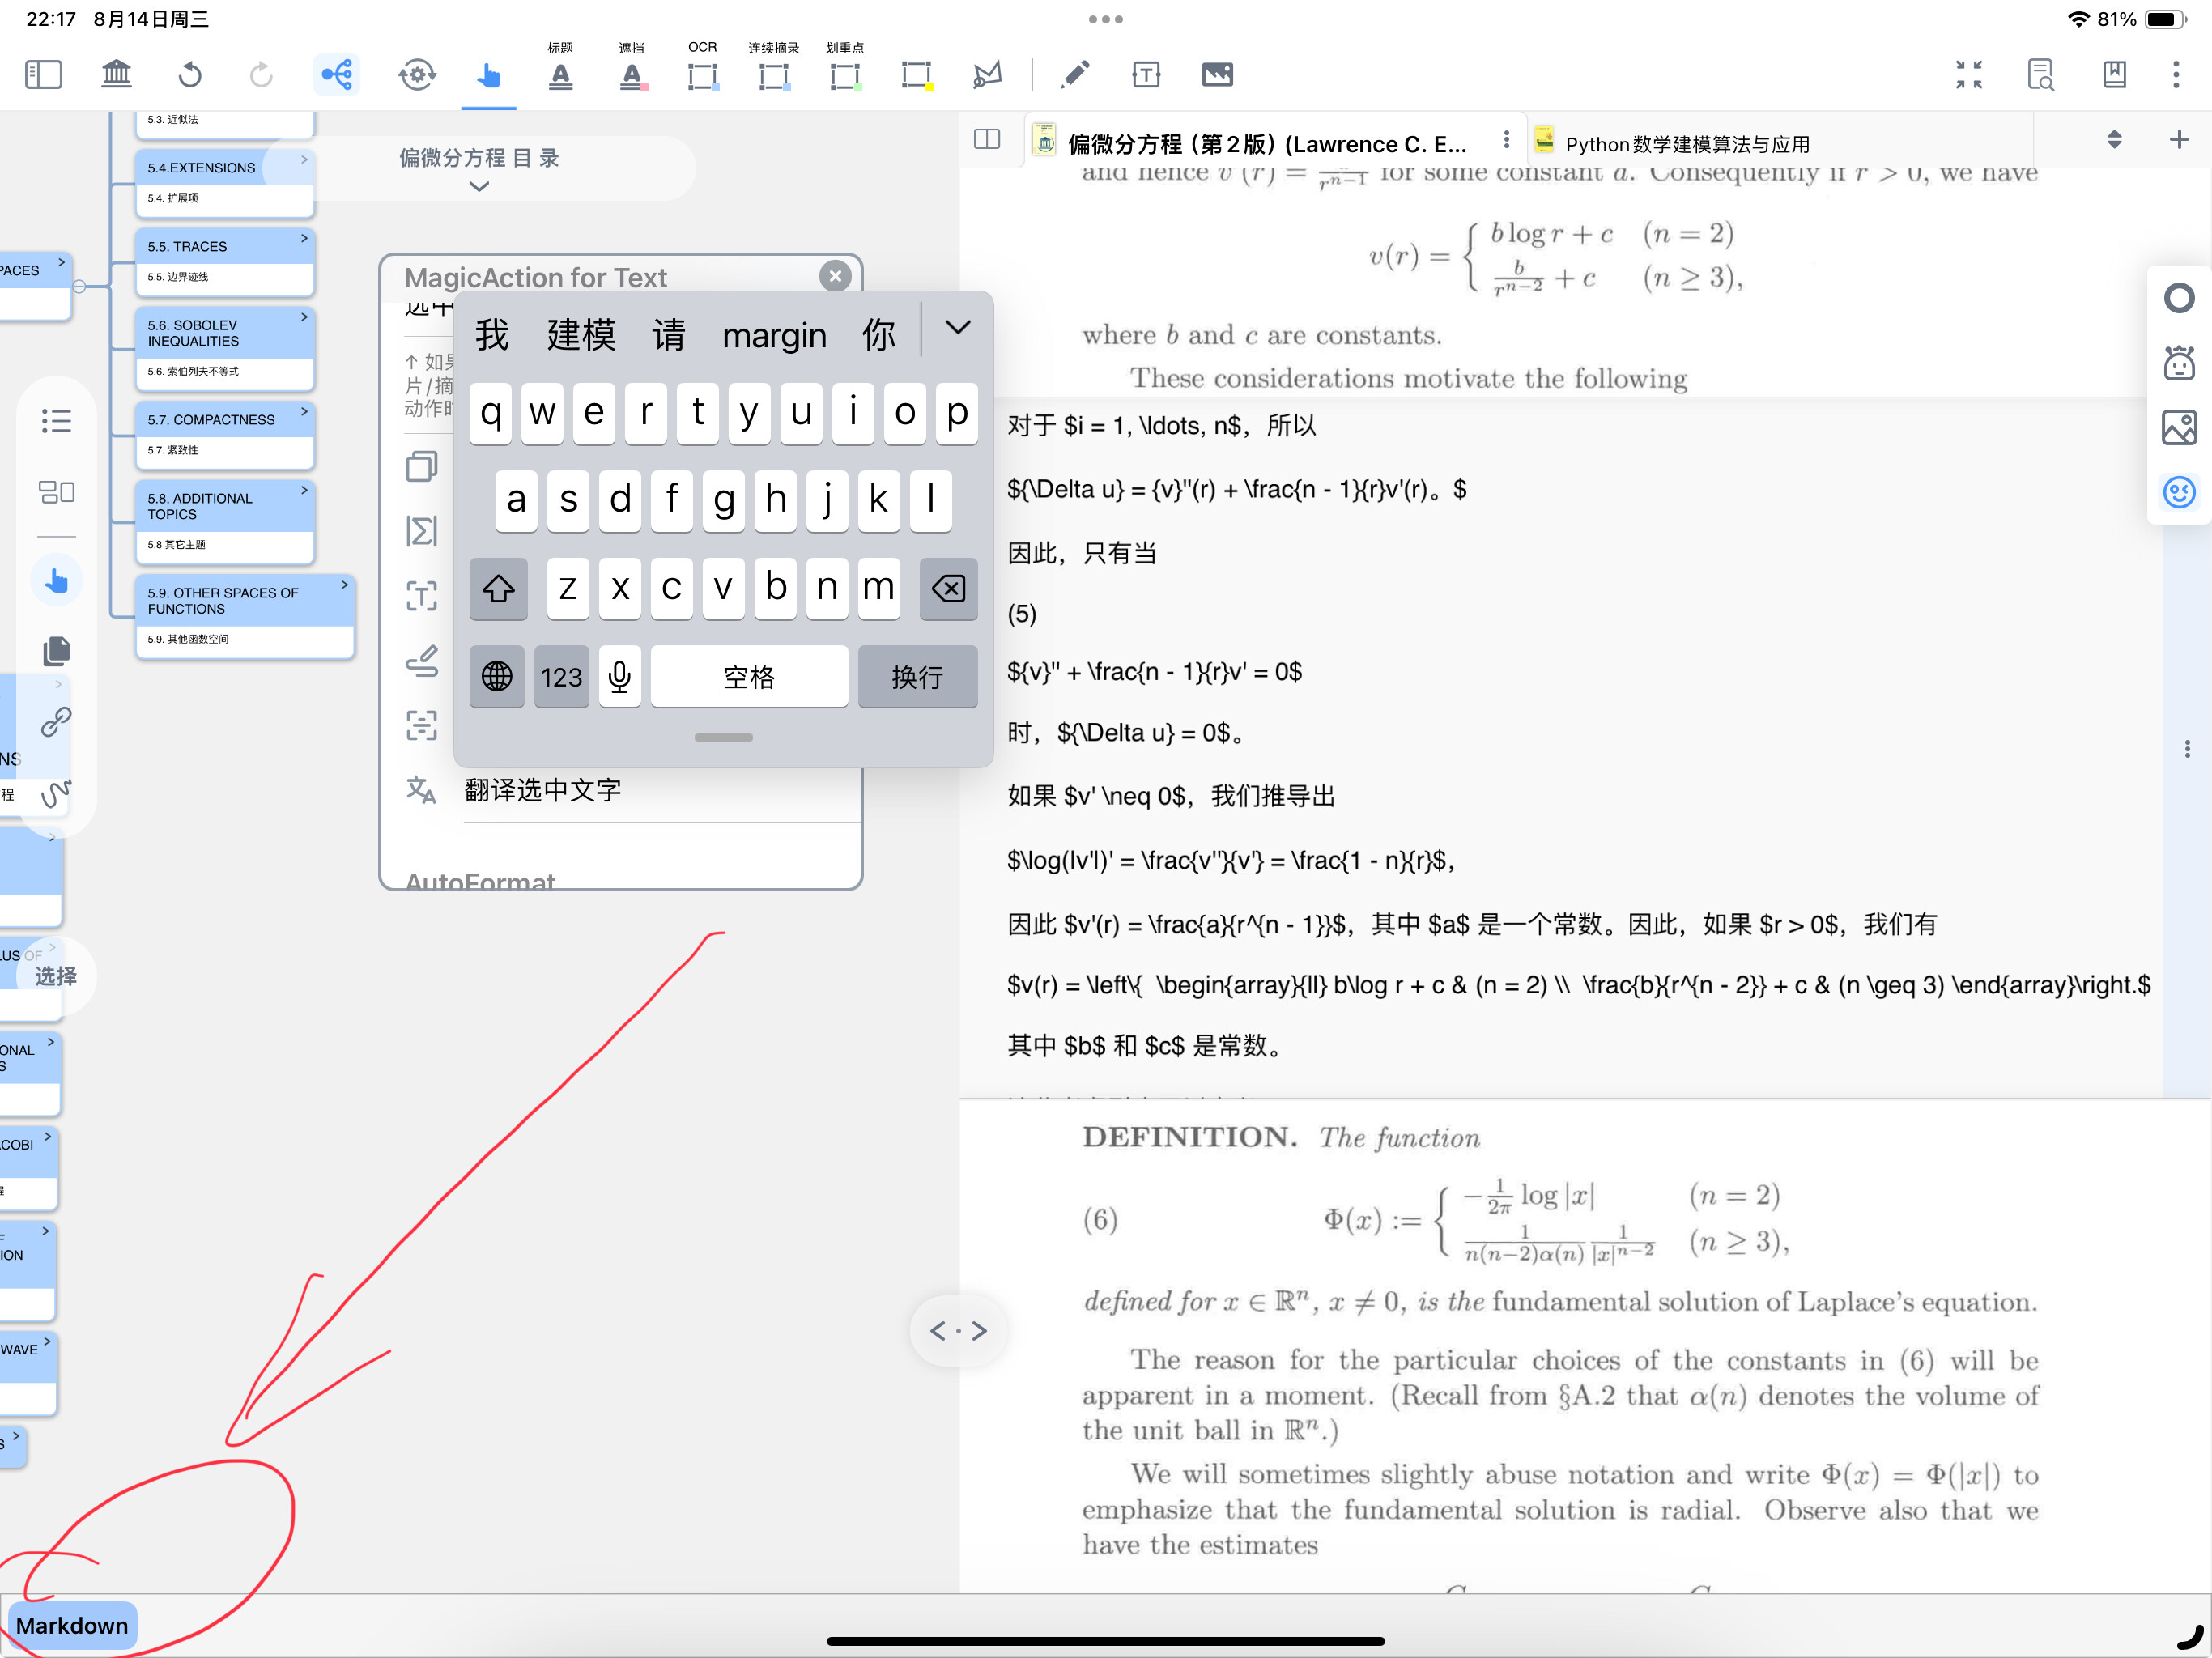Expand the 偏微分方程 目录 title chevron
The height and width of the screenshot is (1658, 2212).
pyautogui.click(x=479, y=187)
